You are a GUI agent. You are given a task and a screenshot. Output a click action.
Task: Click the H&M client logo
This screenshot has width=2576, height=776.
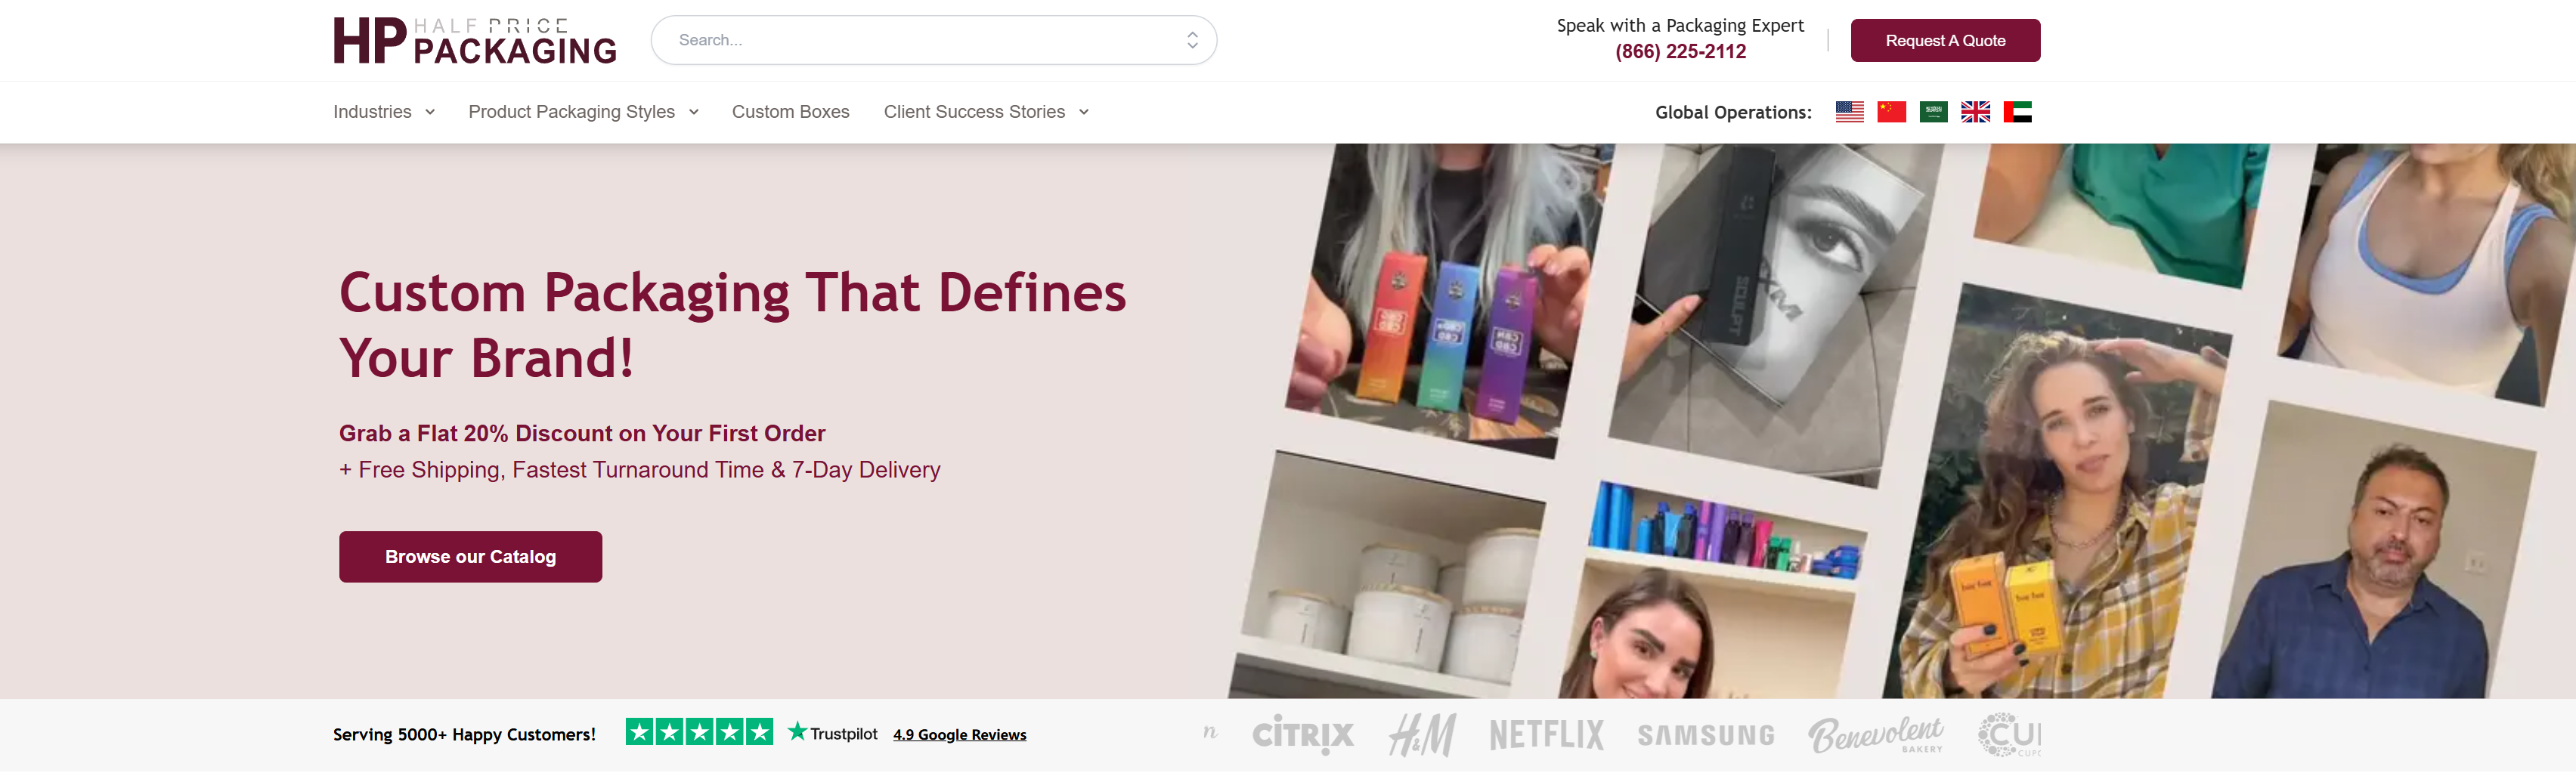tap(1422, 735)
